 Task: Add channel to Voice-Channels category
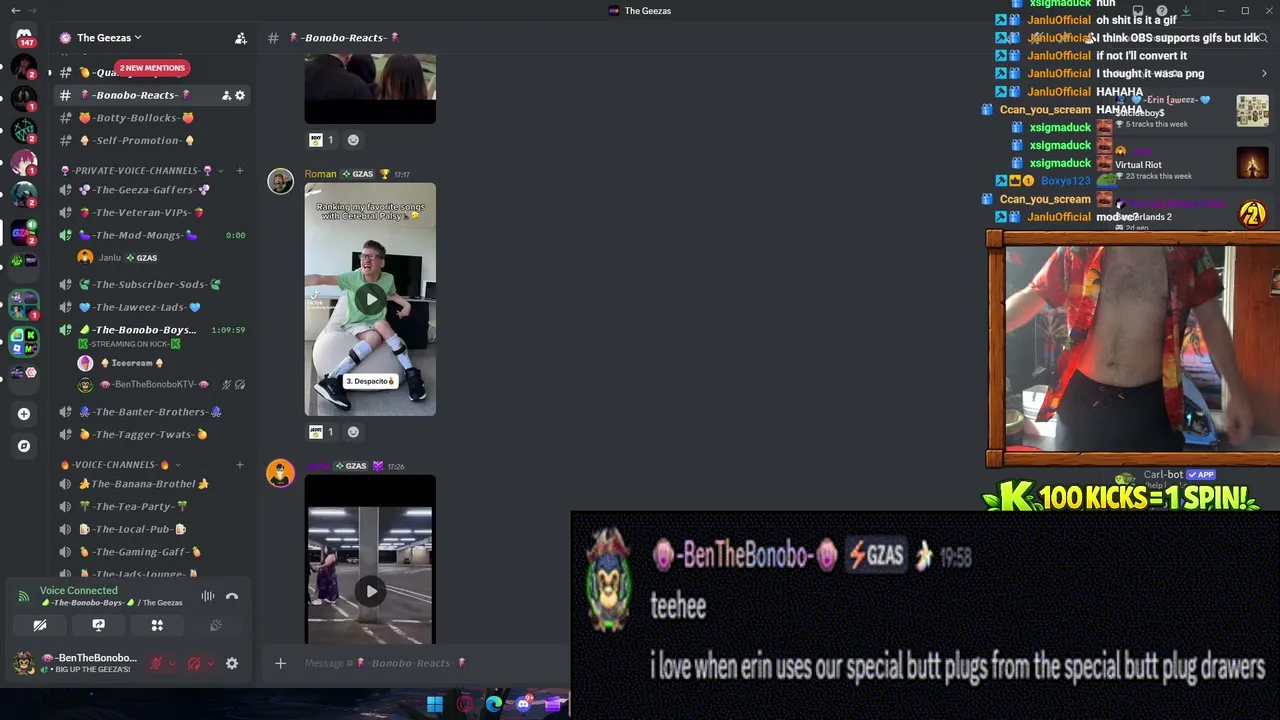pyautogui.click(x=240, y=465)
